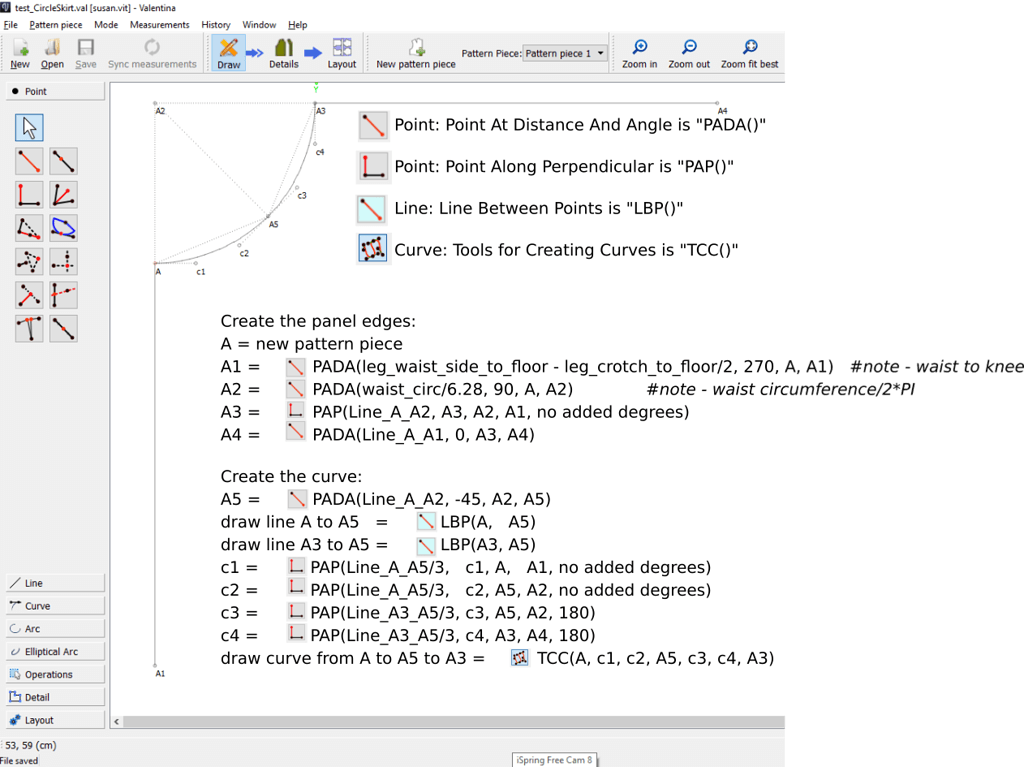Open the History menu

coord(216,25)
